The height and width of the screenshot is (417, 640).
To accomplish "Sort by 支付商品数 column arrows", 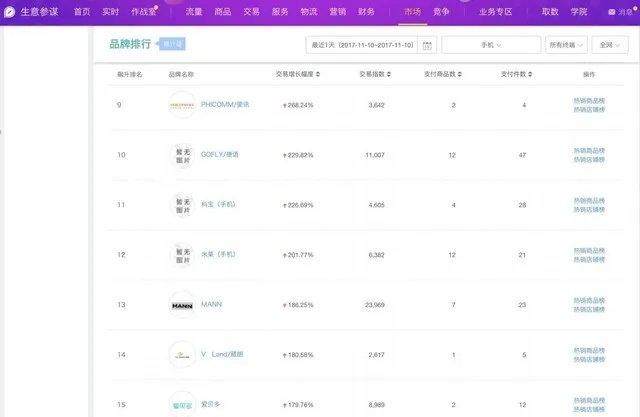I will [460, 74].
